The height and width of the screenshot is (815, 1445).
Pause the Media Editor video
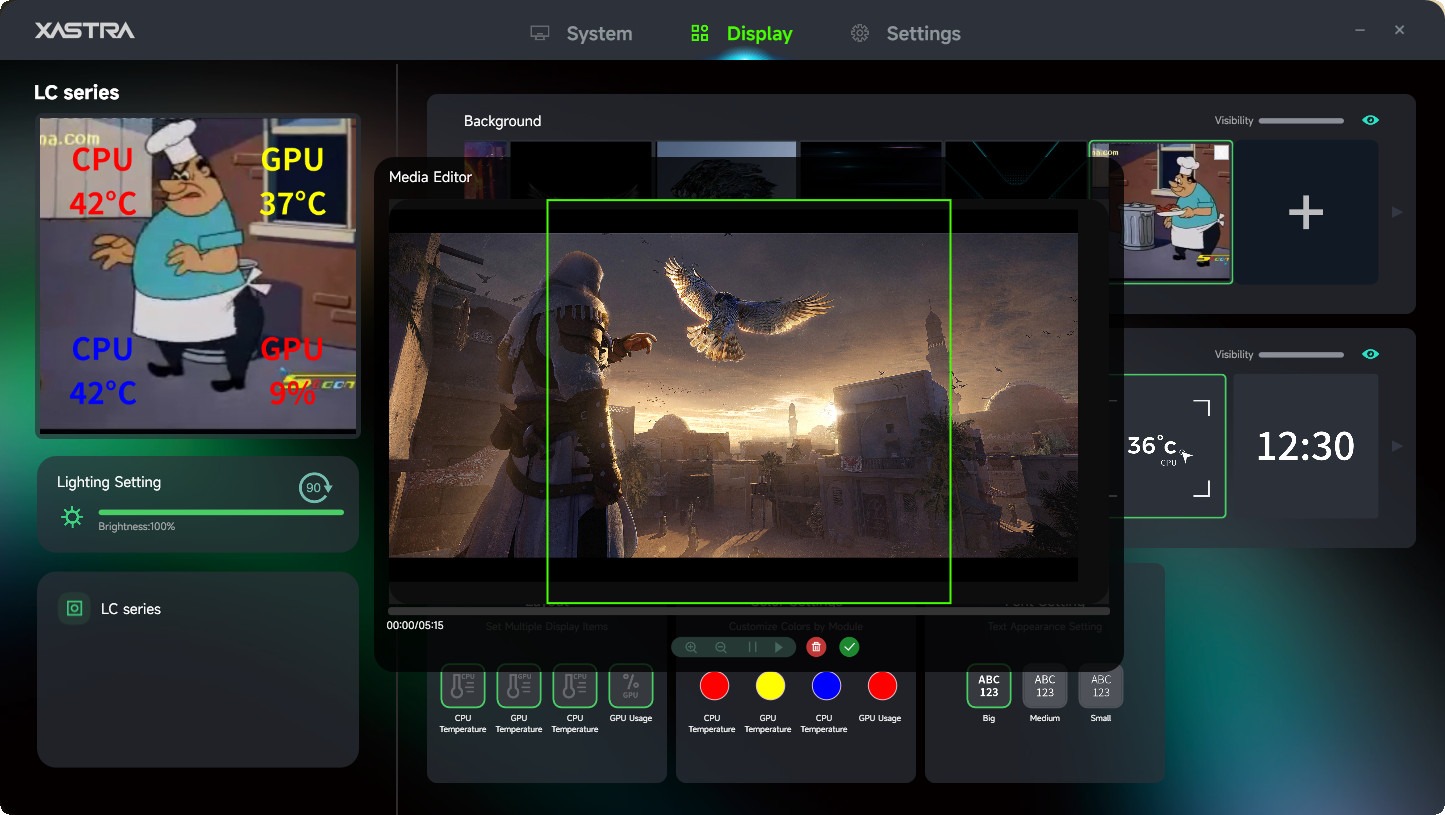pyautogui.click(x=752, y=647)
